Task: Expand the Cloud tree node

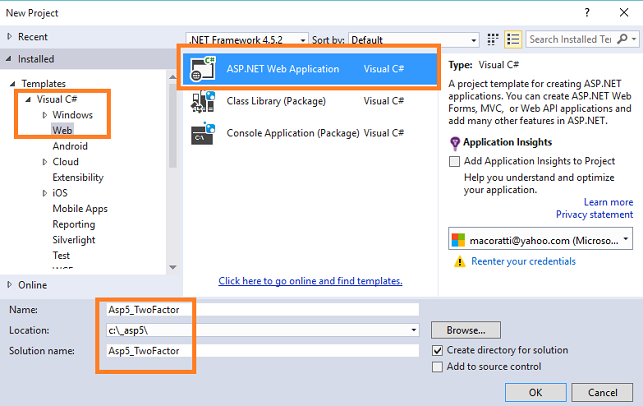Action: pos(45,162)
